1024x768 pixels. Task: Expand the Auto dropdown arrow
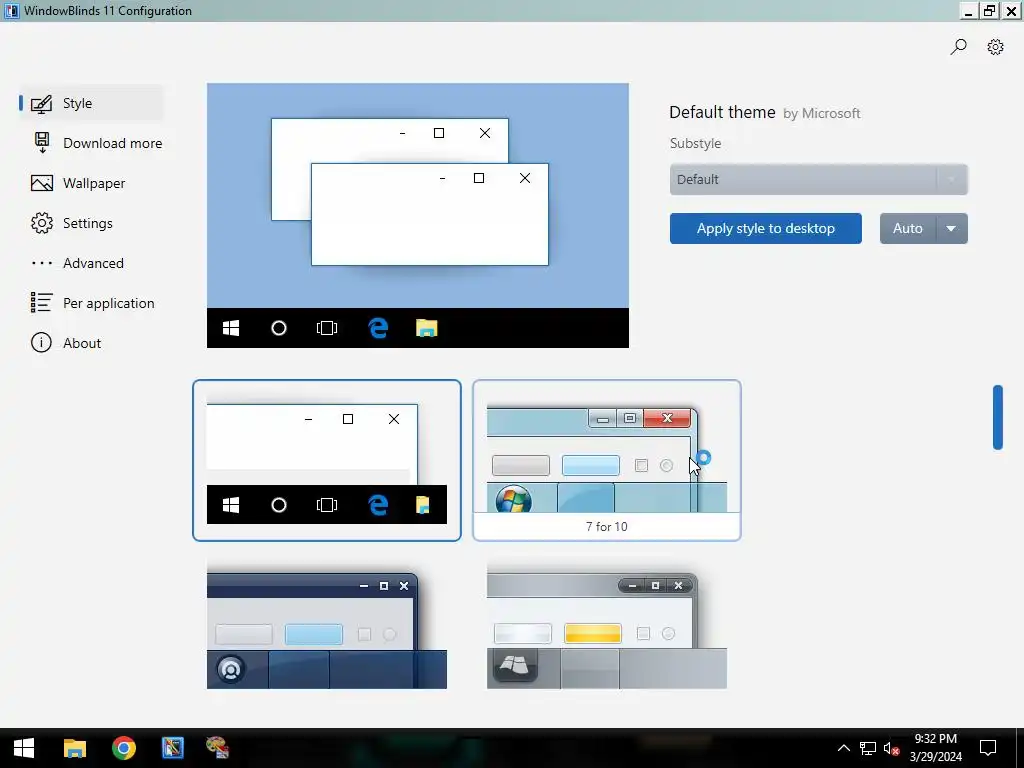[x=952, y=229]
